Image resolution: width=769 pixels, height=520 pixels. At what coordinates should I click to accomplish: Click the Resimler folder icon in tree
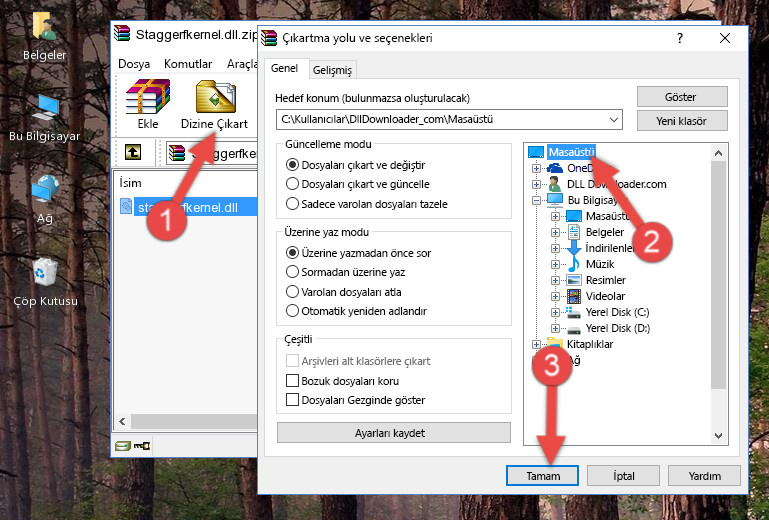[x=574, y=280]
